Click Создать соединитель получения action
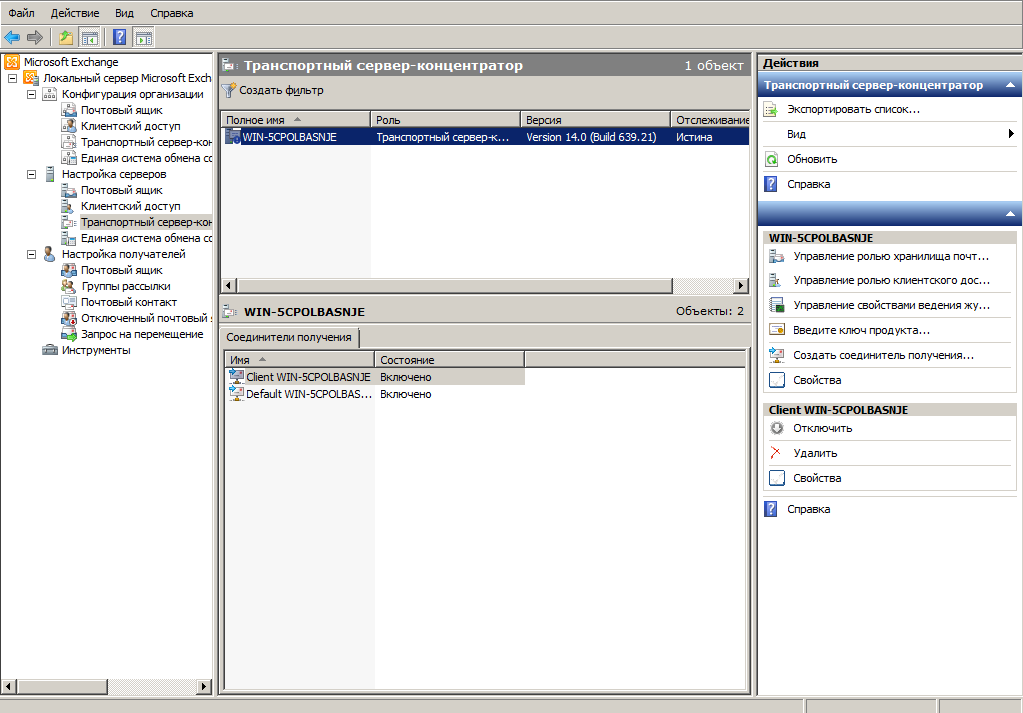Image resolution: width=1023 pixels, height=713 pixels. 883,356
